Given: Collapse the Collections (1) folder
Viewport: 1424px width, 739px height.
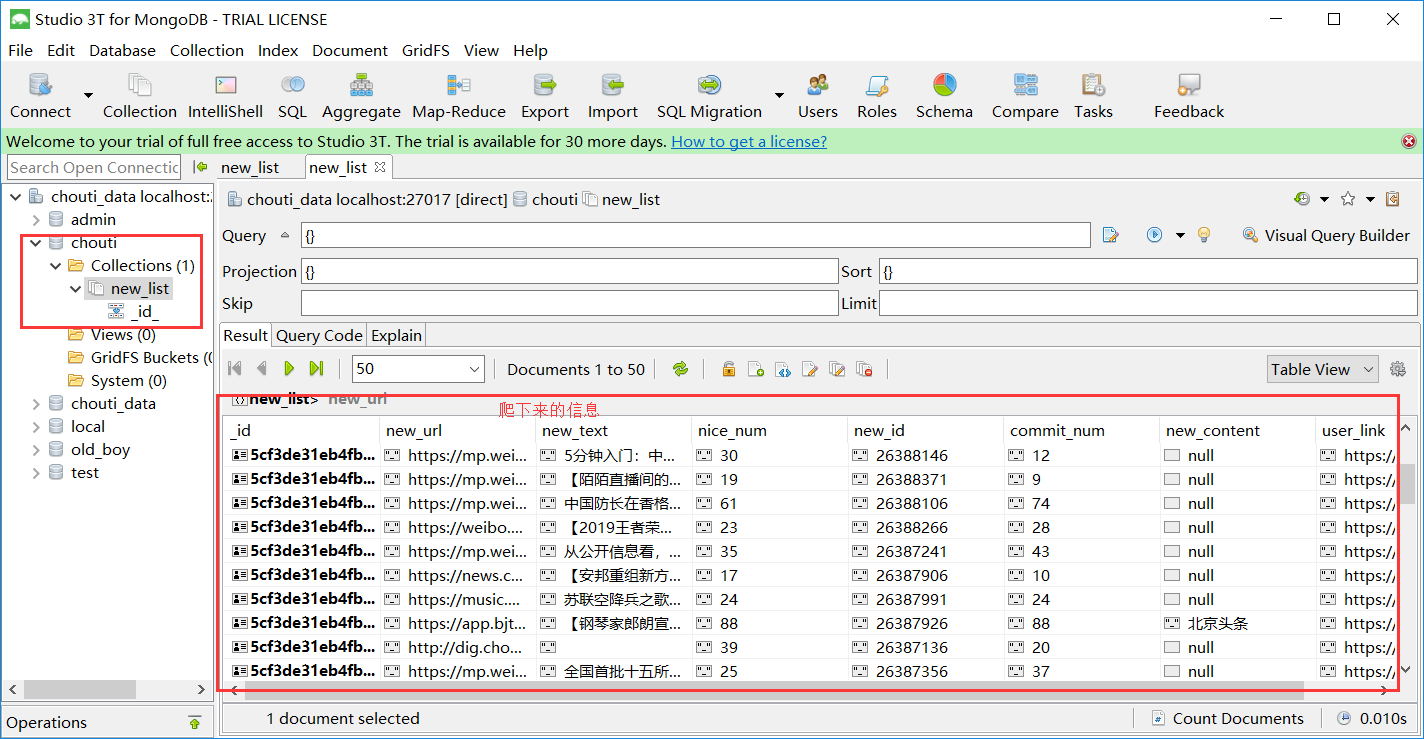Looking at the screenshot, I should pos(56,266).
